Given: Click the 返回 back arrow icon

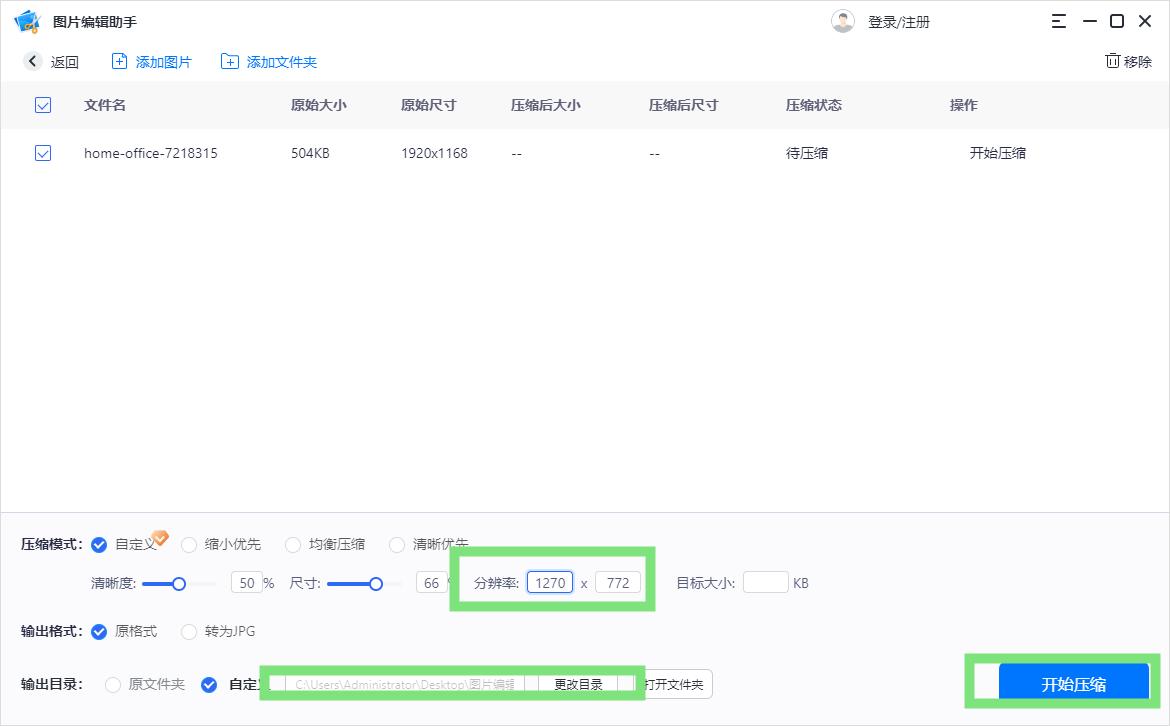Looking at the screenshot, I should (34, 62).
